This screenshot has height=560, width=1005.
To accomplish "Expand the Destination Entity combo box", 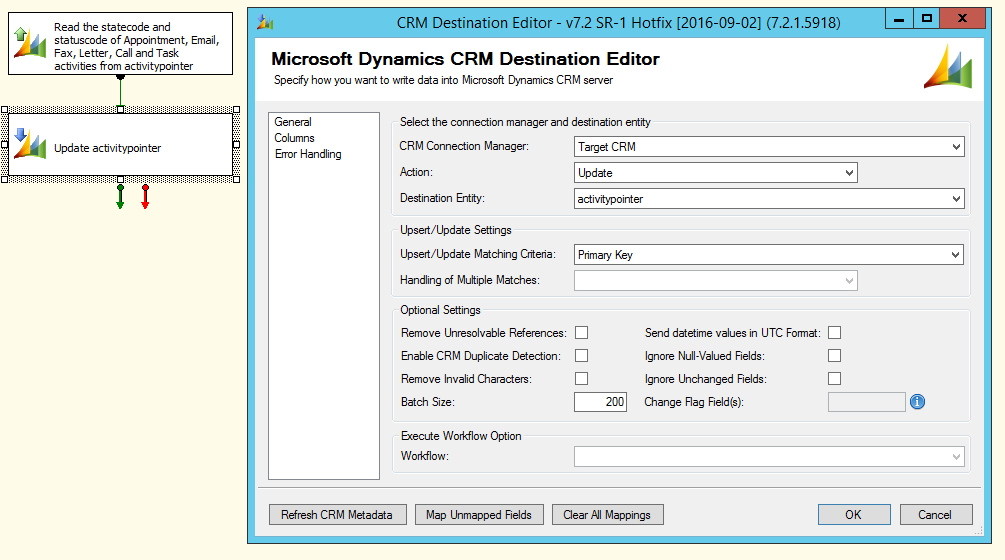I will coord(769,199).
